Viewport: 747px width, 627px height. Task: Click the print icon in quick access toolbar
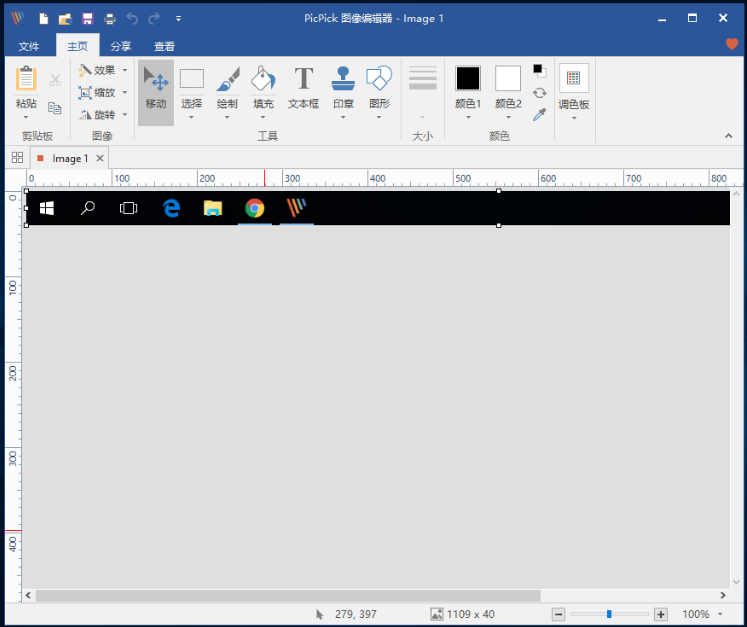tap(109, 18)
